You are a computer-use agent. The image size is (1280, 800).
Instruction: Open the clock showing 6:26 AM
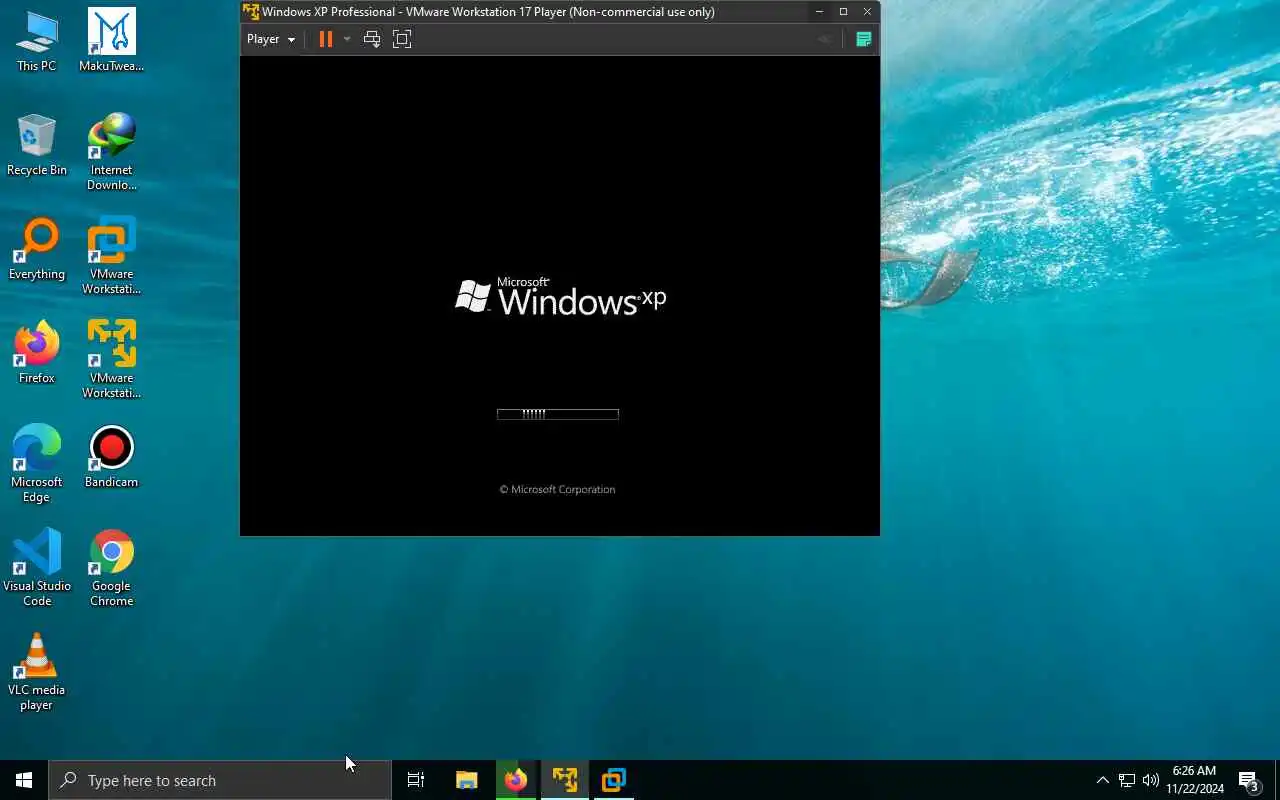tap(1194, 780)
